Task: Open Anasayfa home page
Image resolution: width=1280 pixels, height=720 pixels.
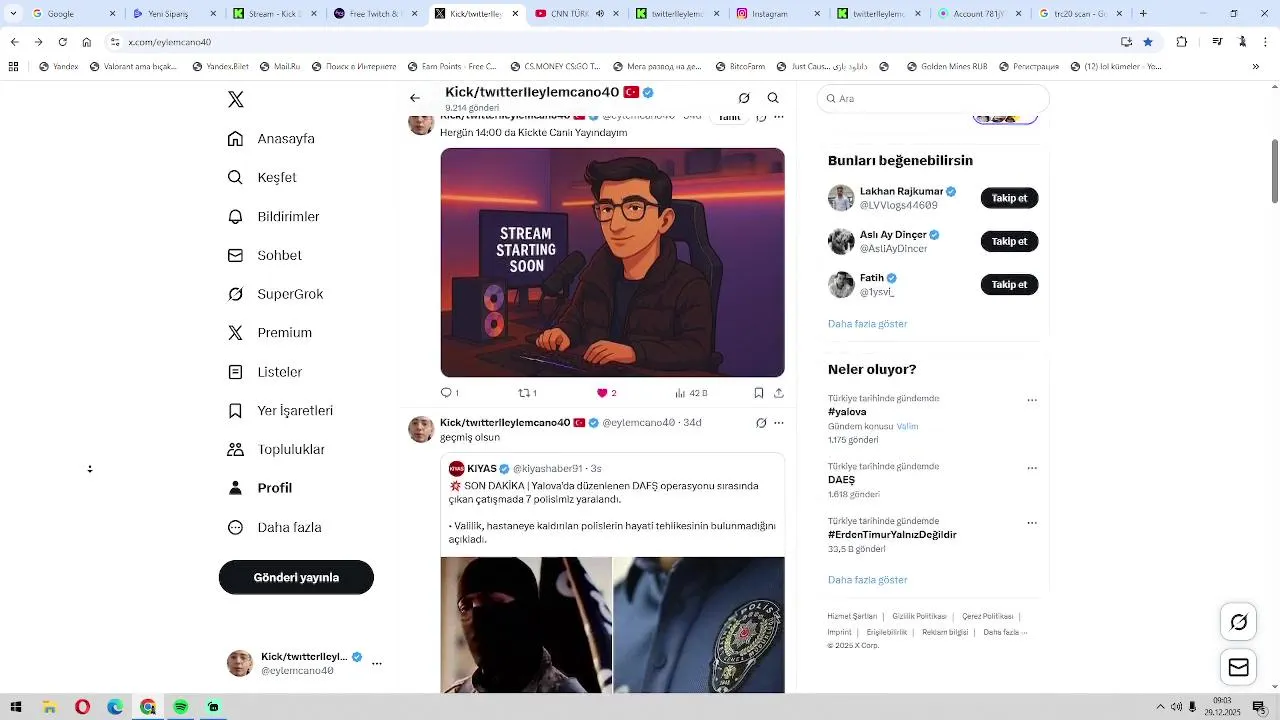Action: point(271,139)
